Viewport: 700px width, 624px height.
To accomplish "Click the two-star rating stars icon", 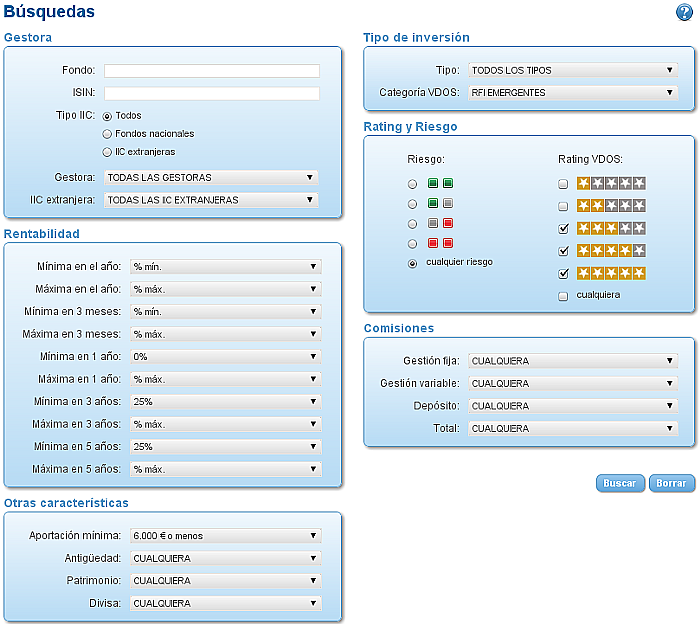I will click(x=611, y=205).
